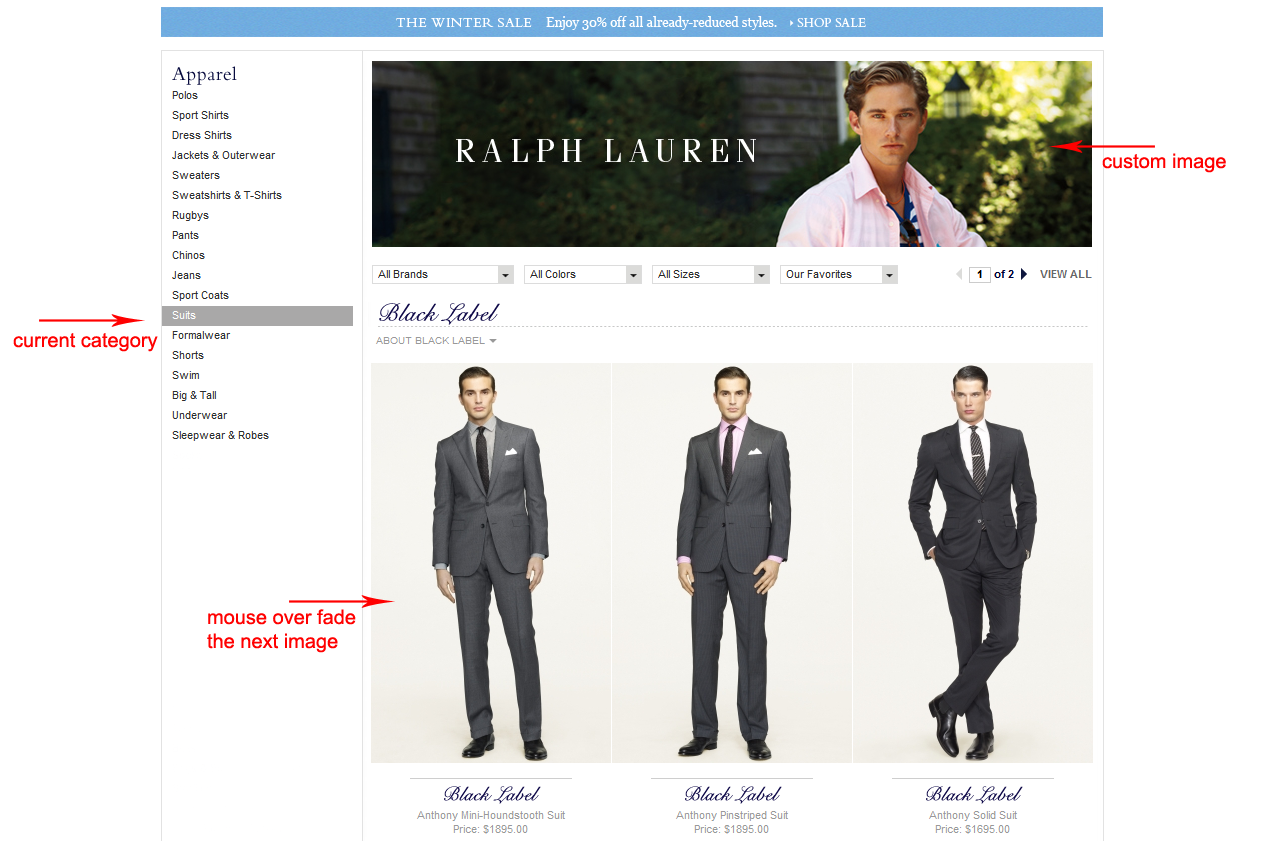This screenshot has width=1263, height=841.
Task: Go to the next page arrow
Action: [x=1023, y=274]
